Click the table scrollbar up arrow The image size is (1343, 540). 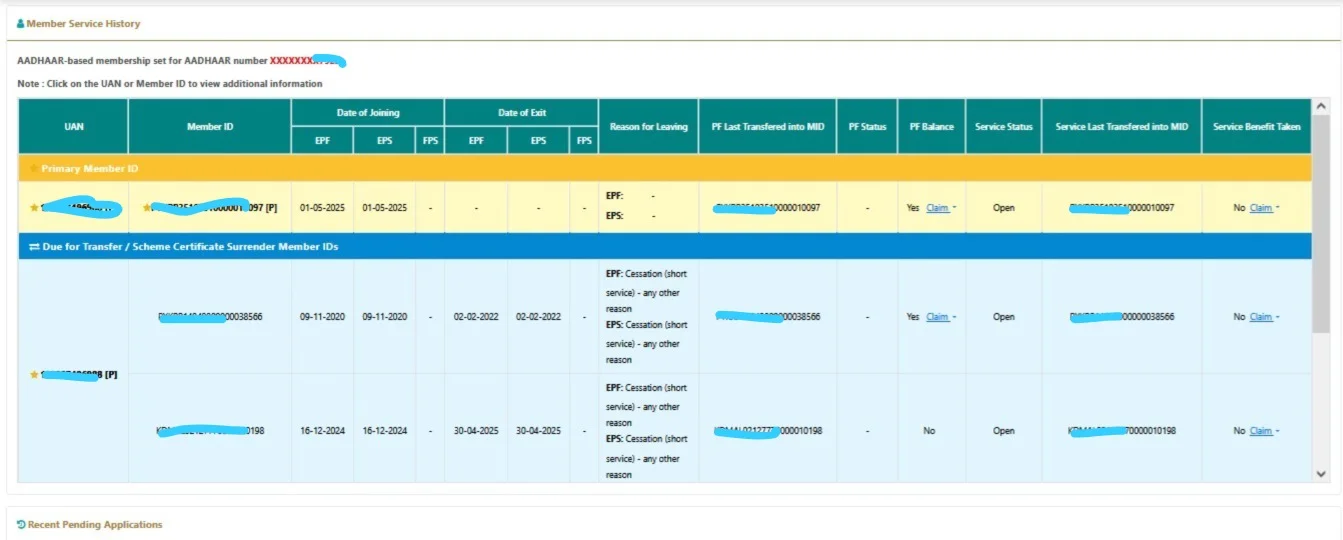tap(1320, 105)
